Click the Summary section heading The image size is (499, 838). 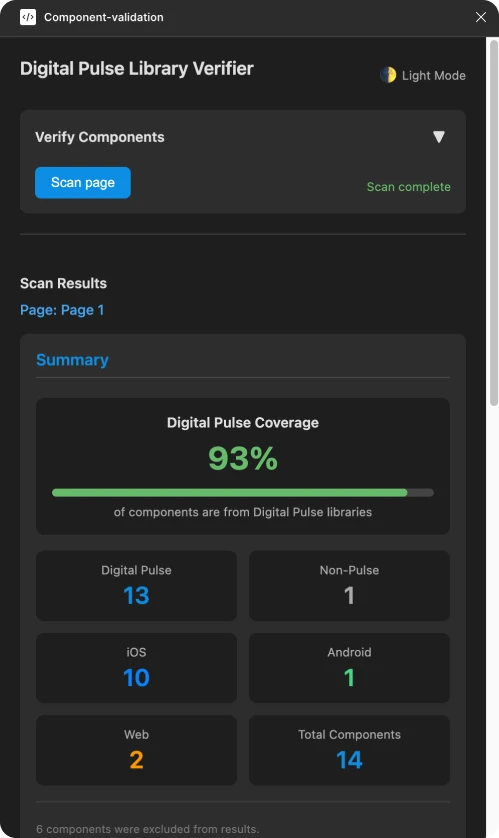point(72,360)
